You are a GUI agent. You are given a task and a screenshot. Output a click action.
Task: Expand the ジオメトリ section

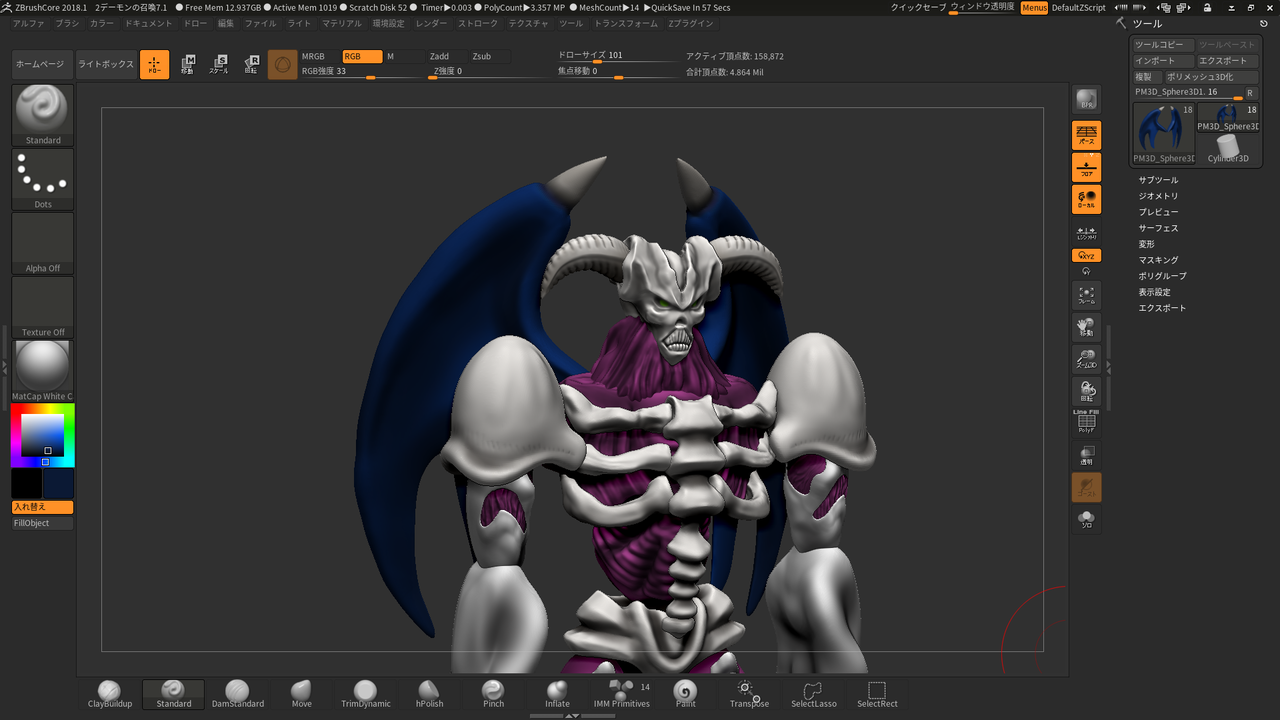[1158, 196]
